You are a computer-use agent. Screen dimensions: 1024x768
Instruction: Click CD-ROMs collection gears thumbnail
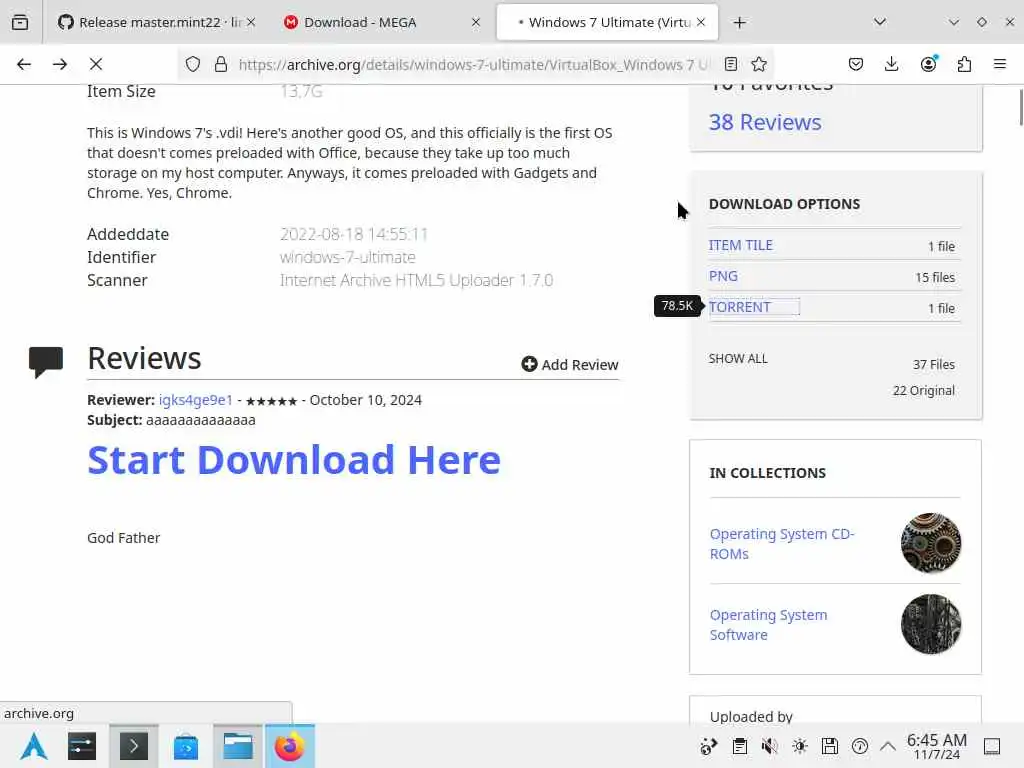tap(931, 543)
